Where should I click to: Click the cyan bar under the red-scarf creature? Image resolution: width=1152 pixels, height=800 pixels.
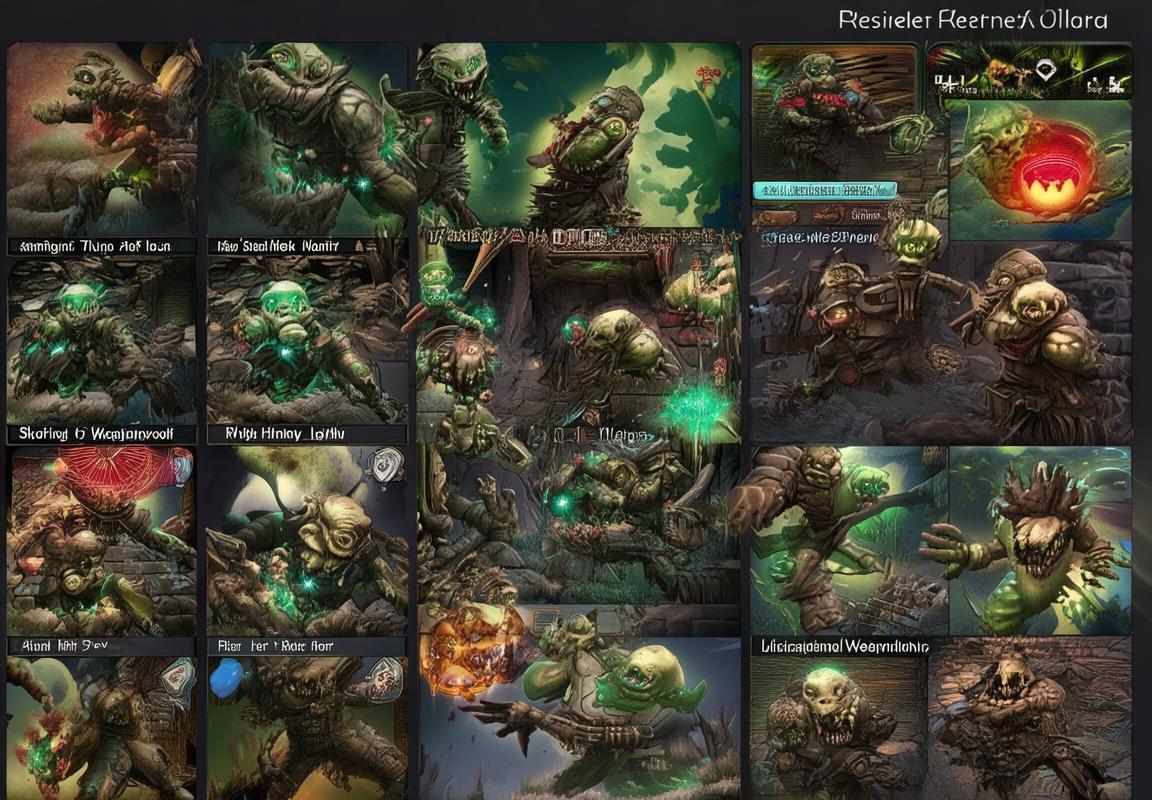tap(825, 191)
